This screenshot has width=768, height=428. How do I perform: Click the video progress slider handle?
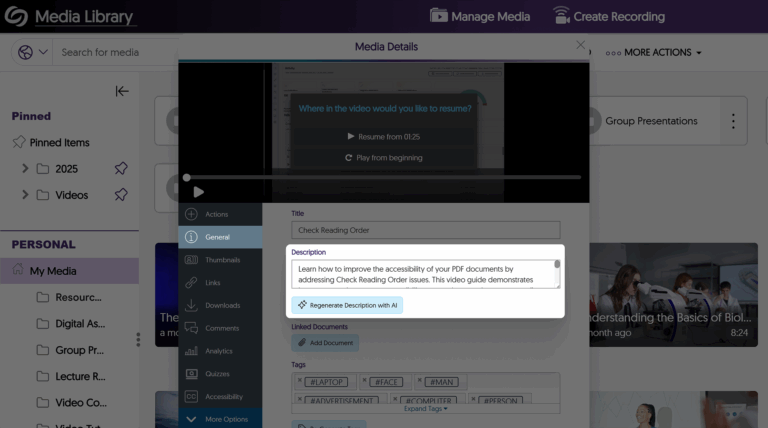[x=187, y=178]
